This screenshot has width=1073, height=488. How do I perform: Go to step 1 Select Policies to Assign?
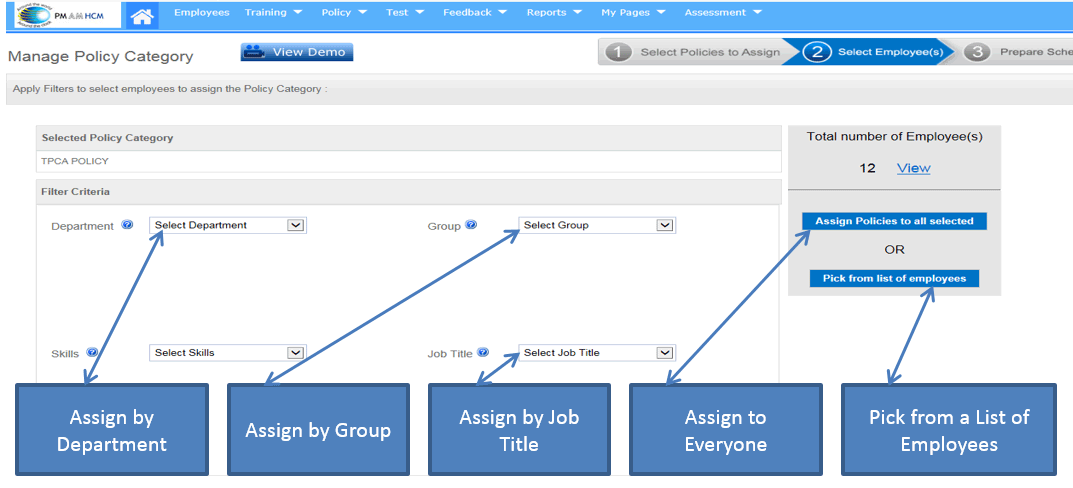(x=693, y=52)
